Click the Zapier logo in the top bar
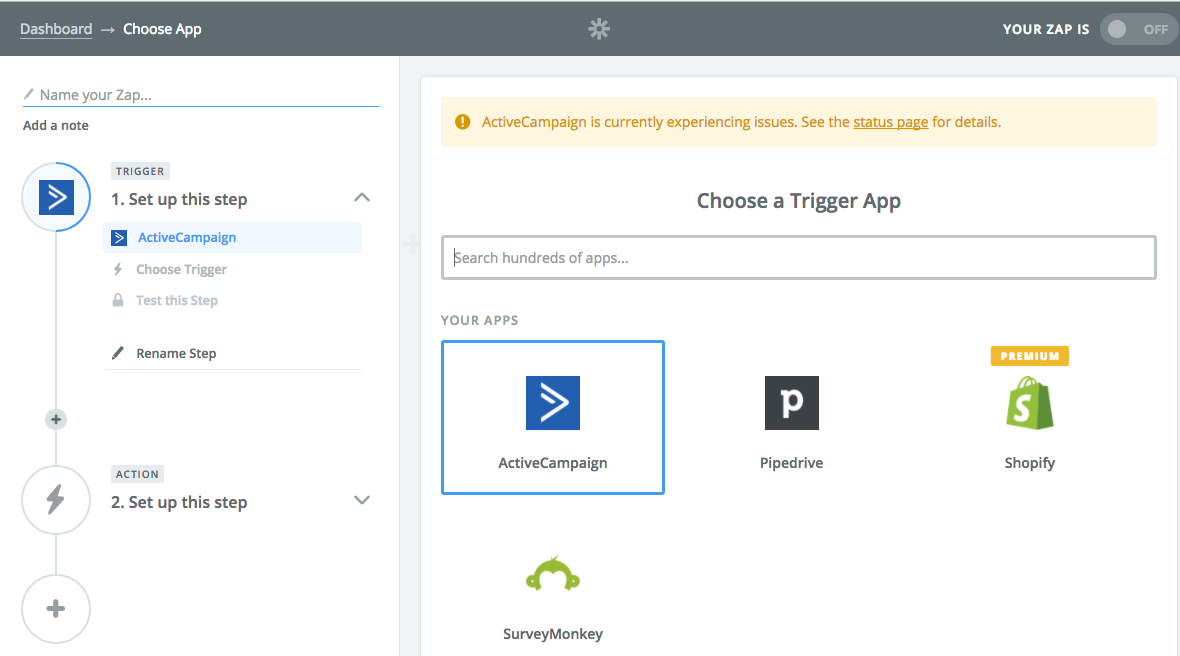1180x656 pixels. pos(598,28)
